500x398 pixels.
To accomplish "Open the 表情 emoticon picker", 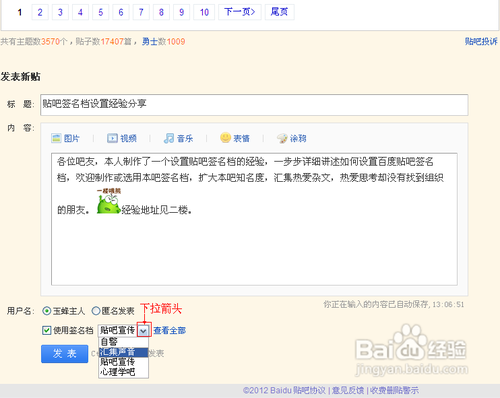I will click(235, 138).
